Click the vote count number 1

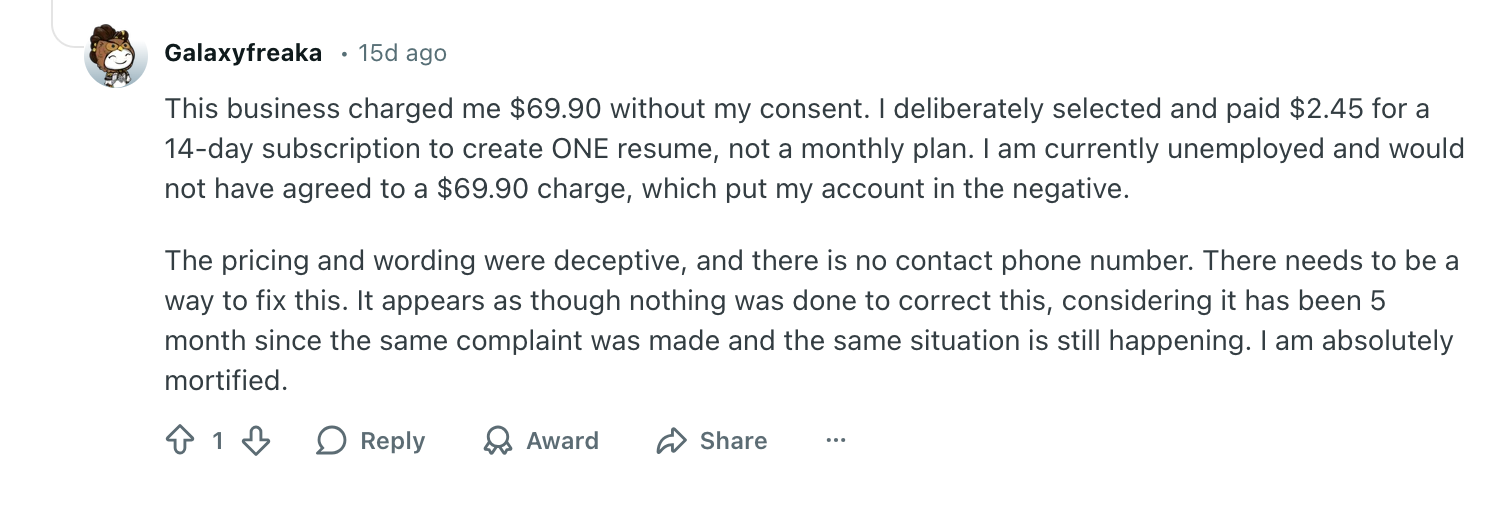(x=218, y=441)
